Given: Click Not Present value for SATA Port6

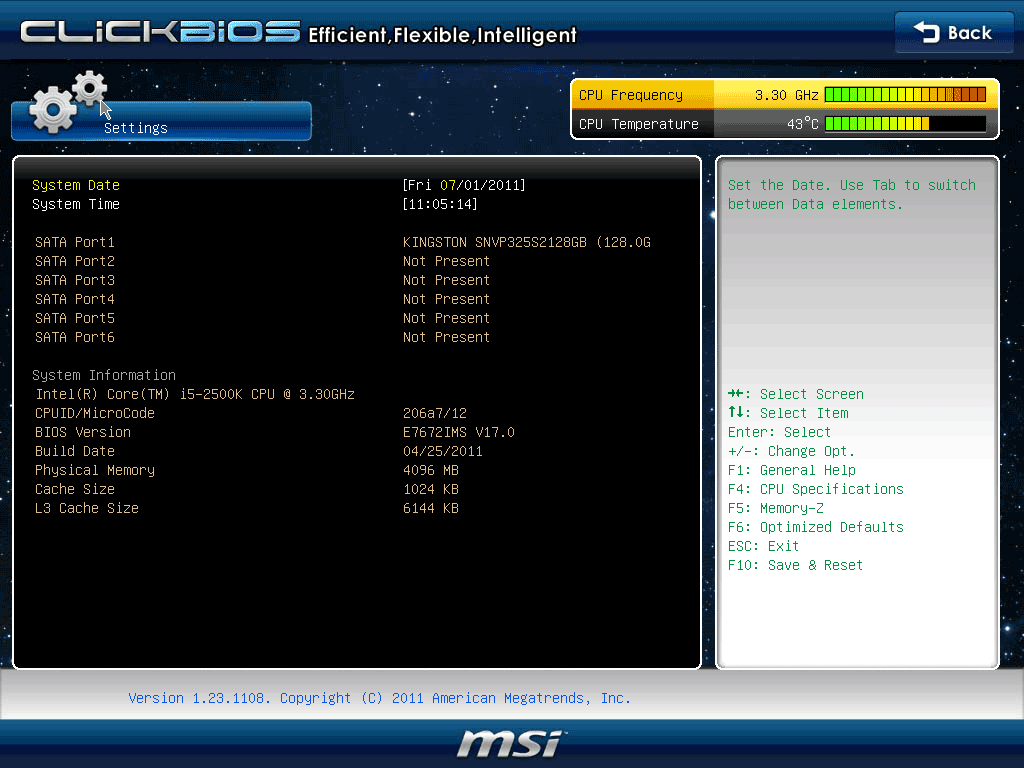Looking at the screenshot, I should (446, 337).
